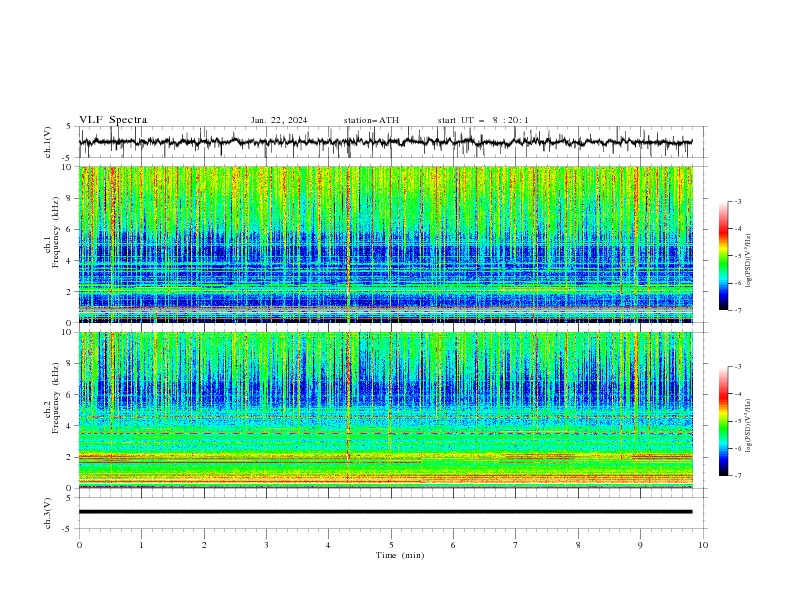Click the "10" tick on the time axis
Screen dimensions: 792x612
(x=703, y=545)
